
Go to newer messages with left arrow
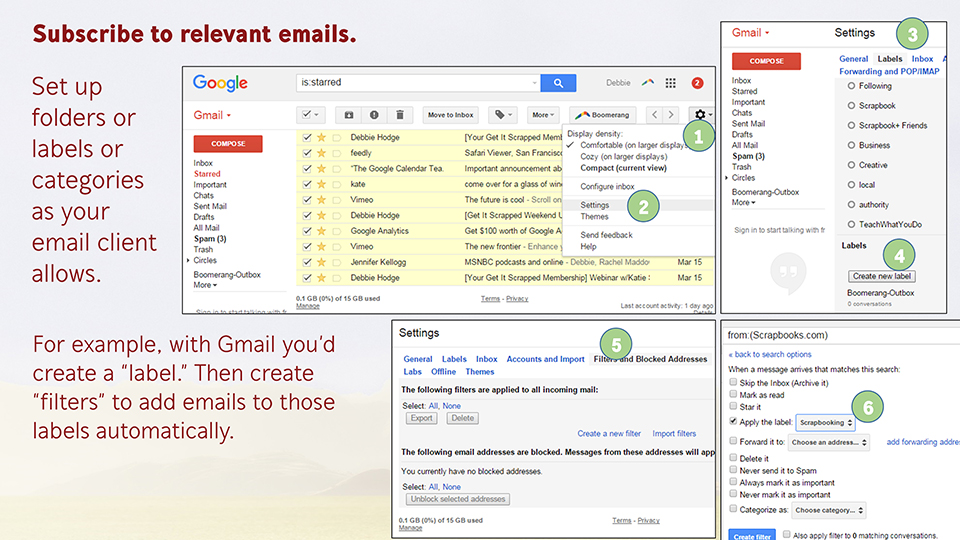[x=654, y=114]
